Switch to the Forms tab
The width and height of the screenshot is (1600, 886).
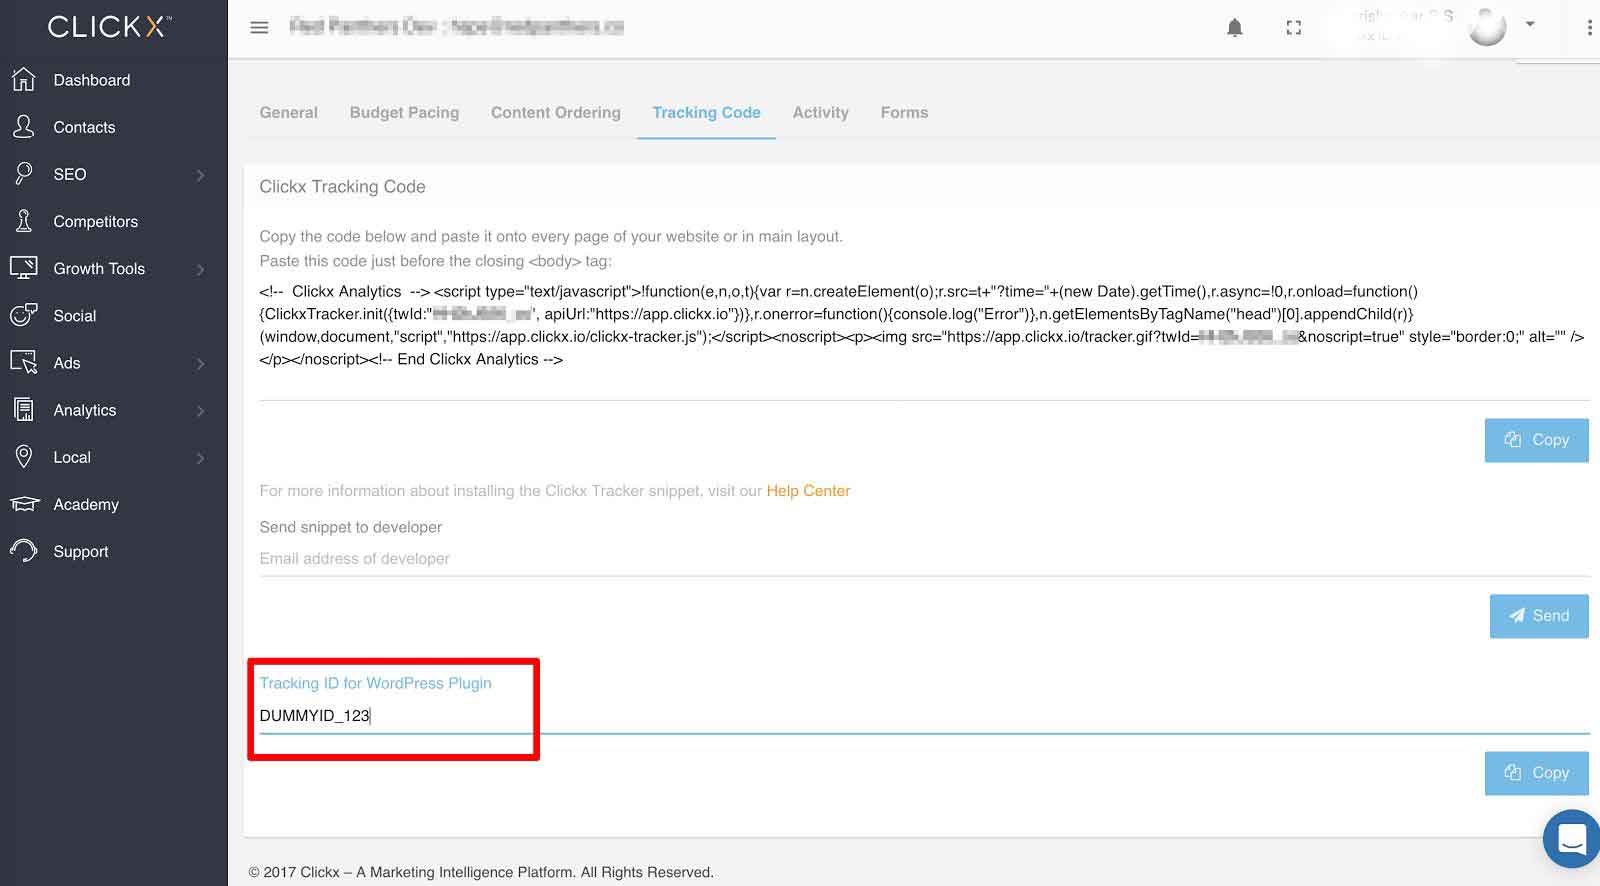tap(904, 113)
